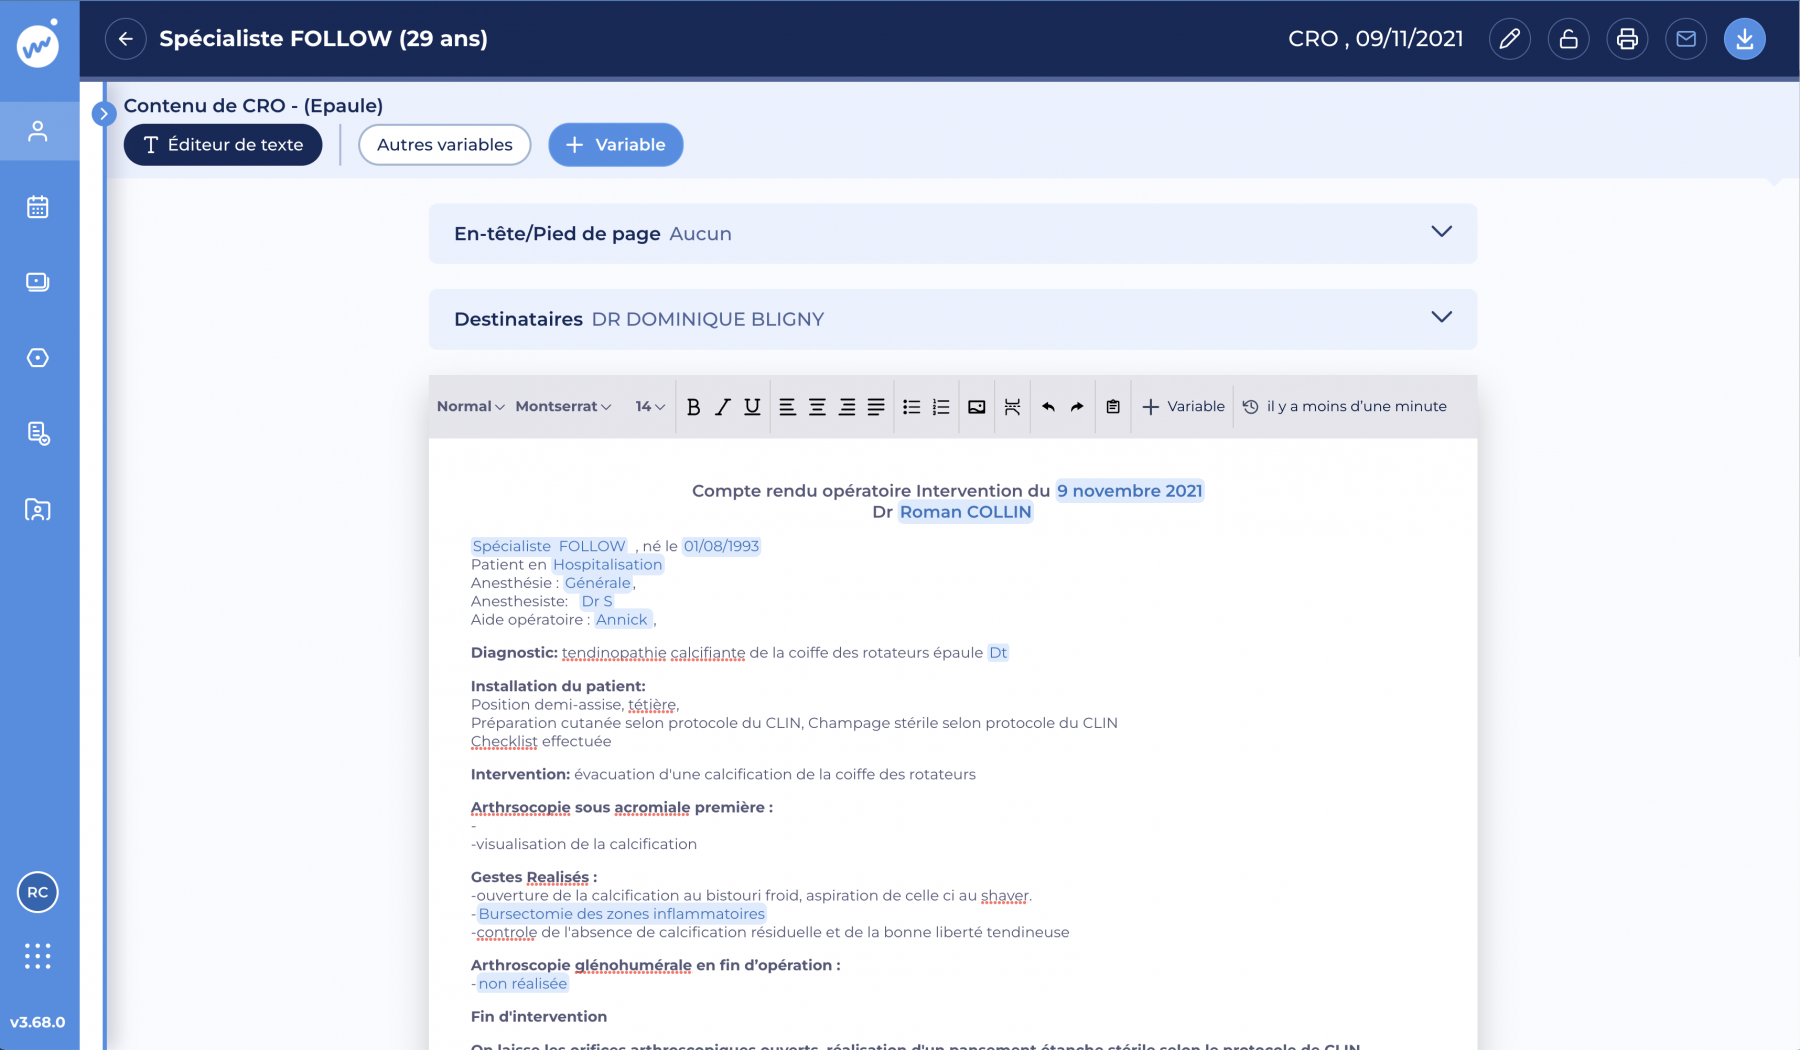
Task: Open the calendar in the sidebar
Action: click(x=38, y=207)
